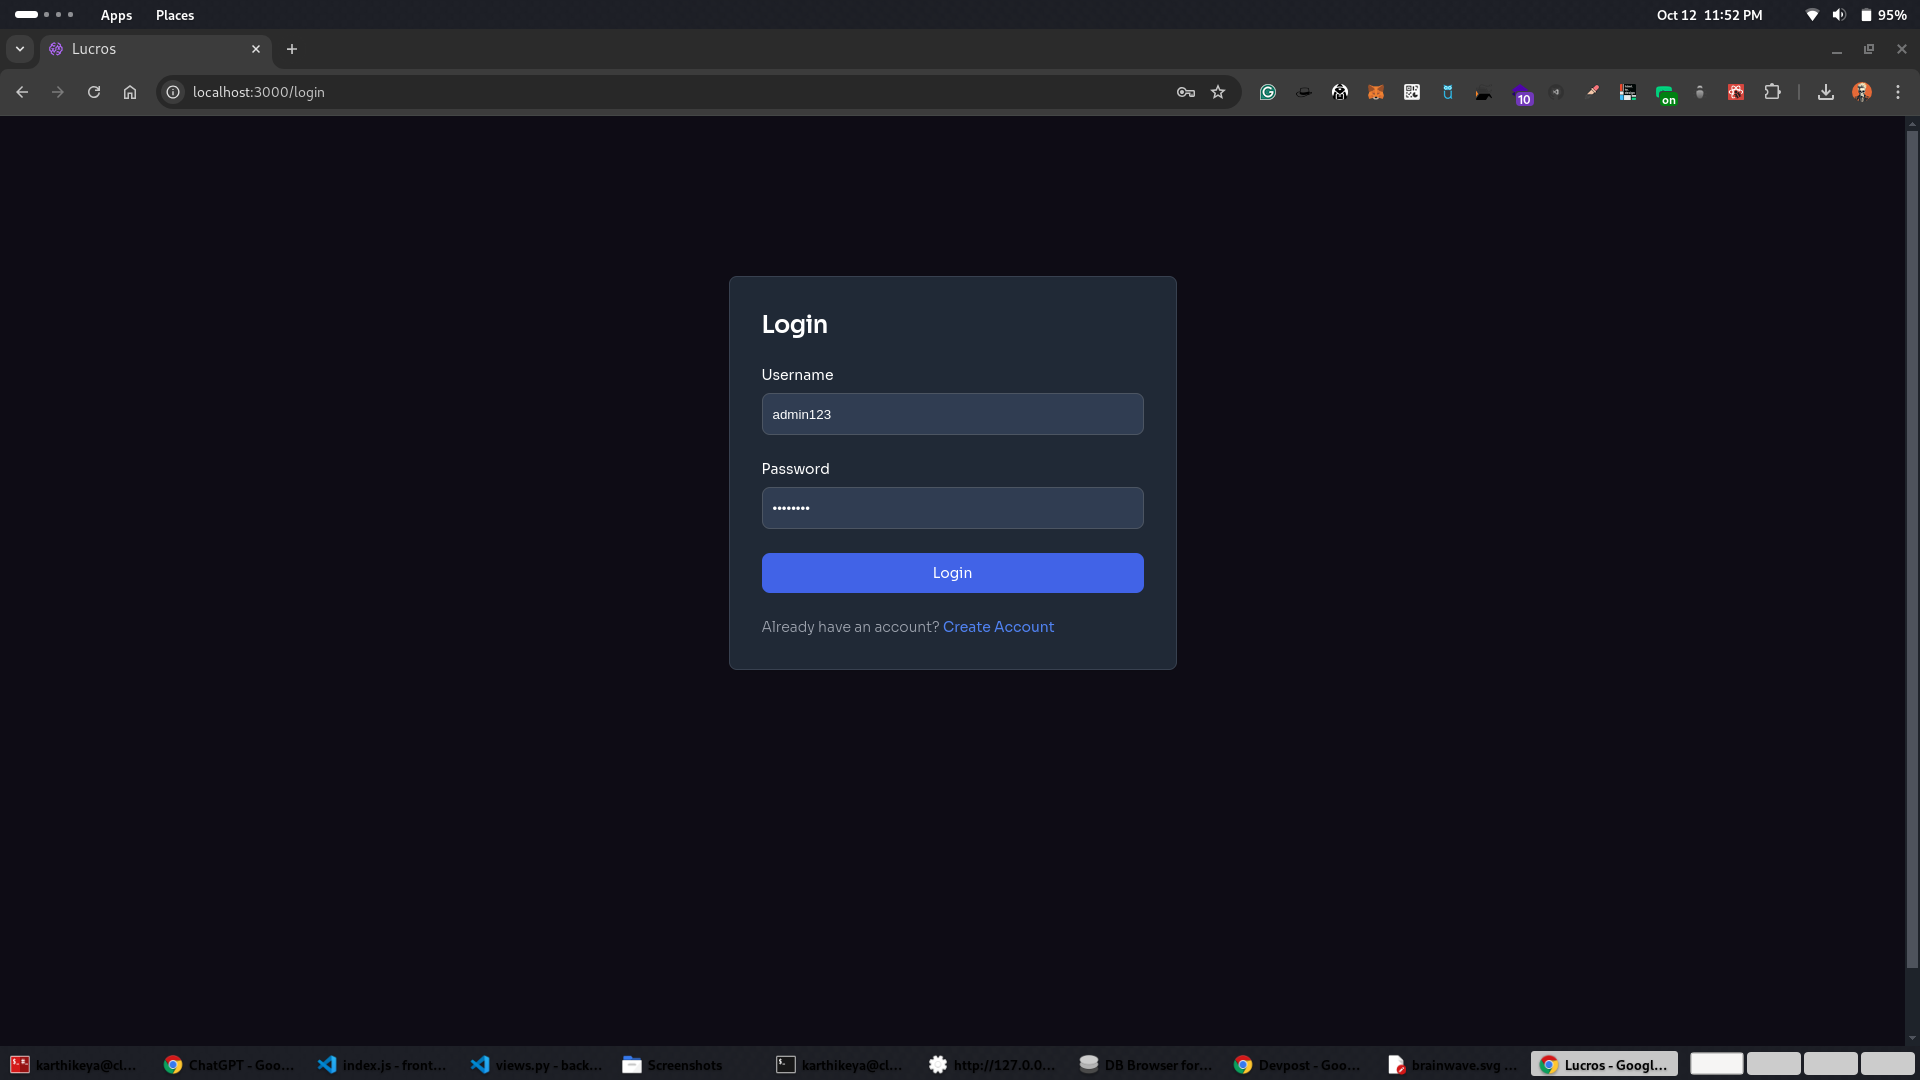Open the Apps menu in the top bar

click(x=116, y=15)
